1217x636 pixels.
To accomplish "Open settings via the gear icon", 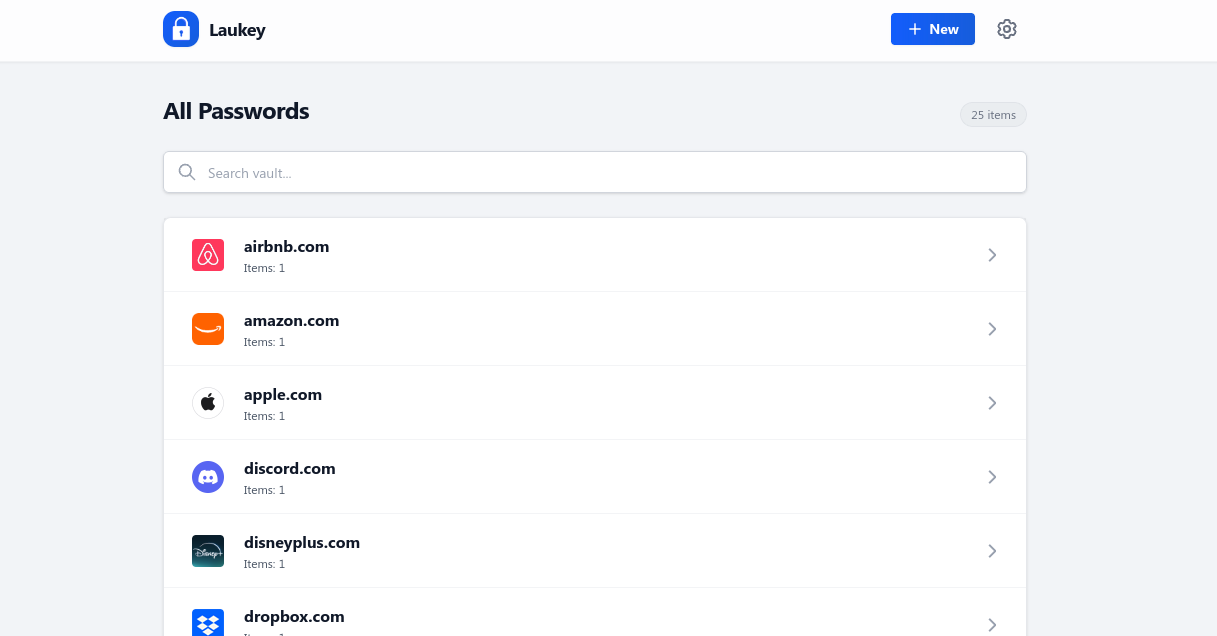I will click(x=1007, y=29).
